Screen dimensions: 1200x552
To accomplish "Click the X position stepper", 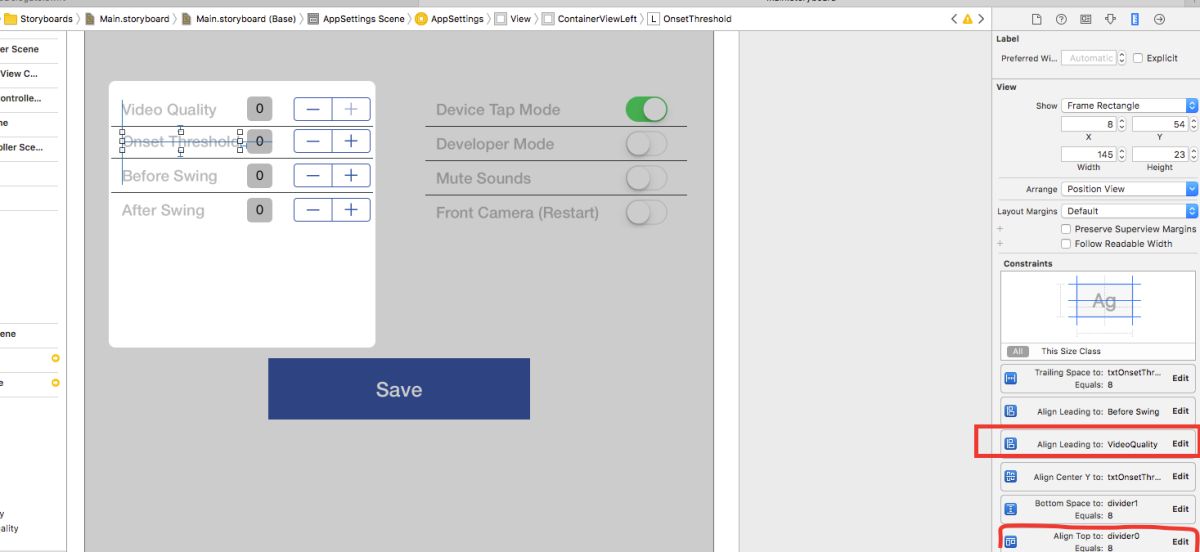I will click(1121, 124).
